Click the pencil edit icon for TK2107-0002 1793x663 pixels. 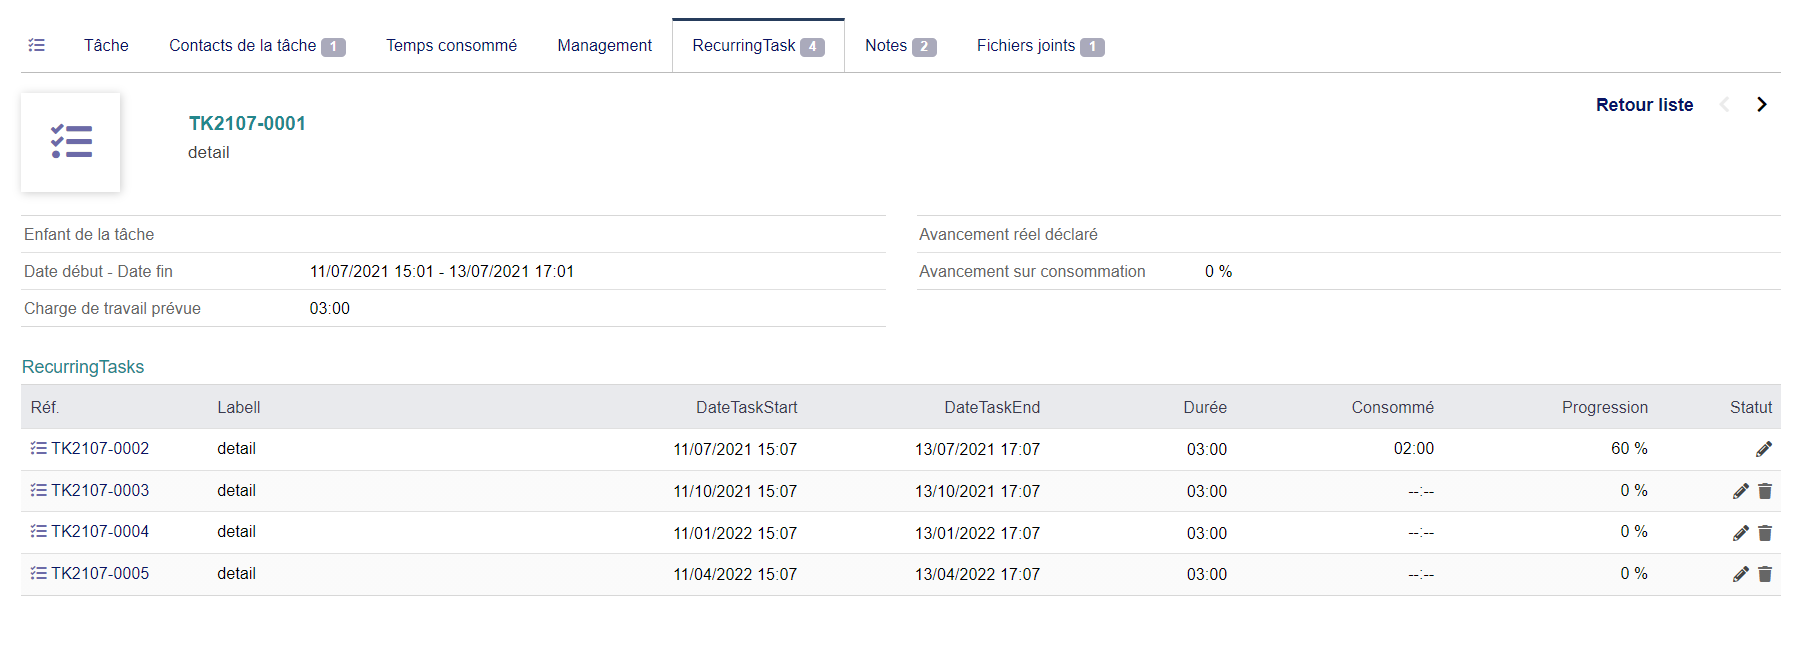(x=1763, y=449)
